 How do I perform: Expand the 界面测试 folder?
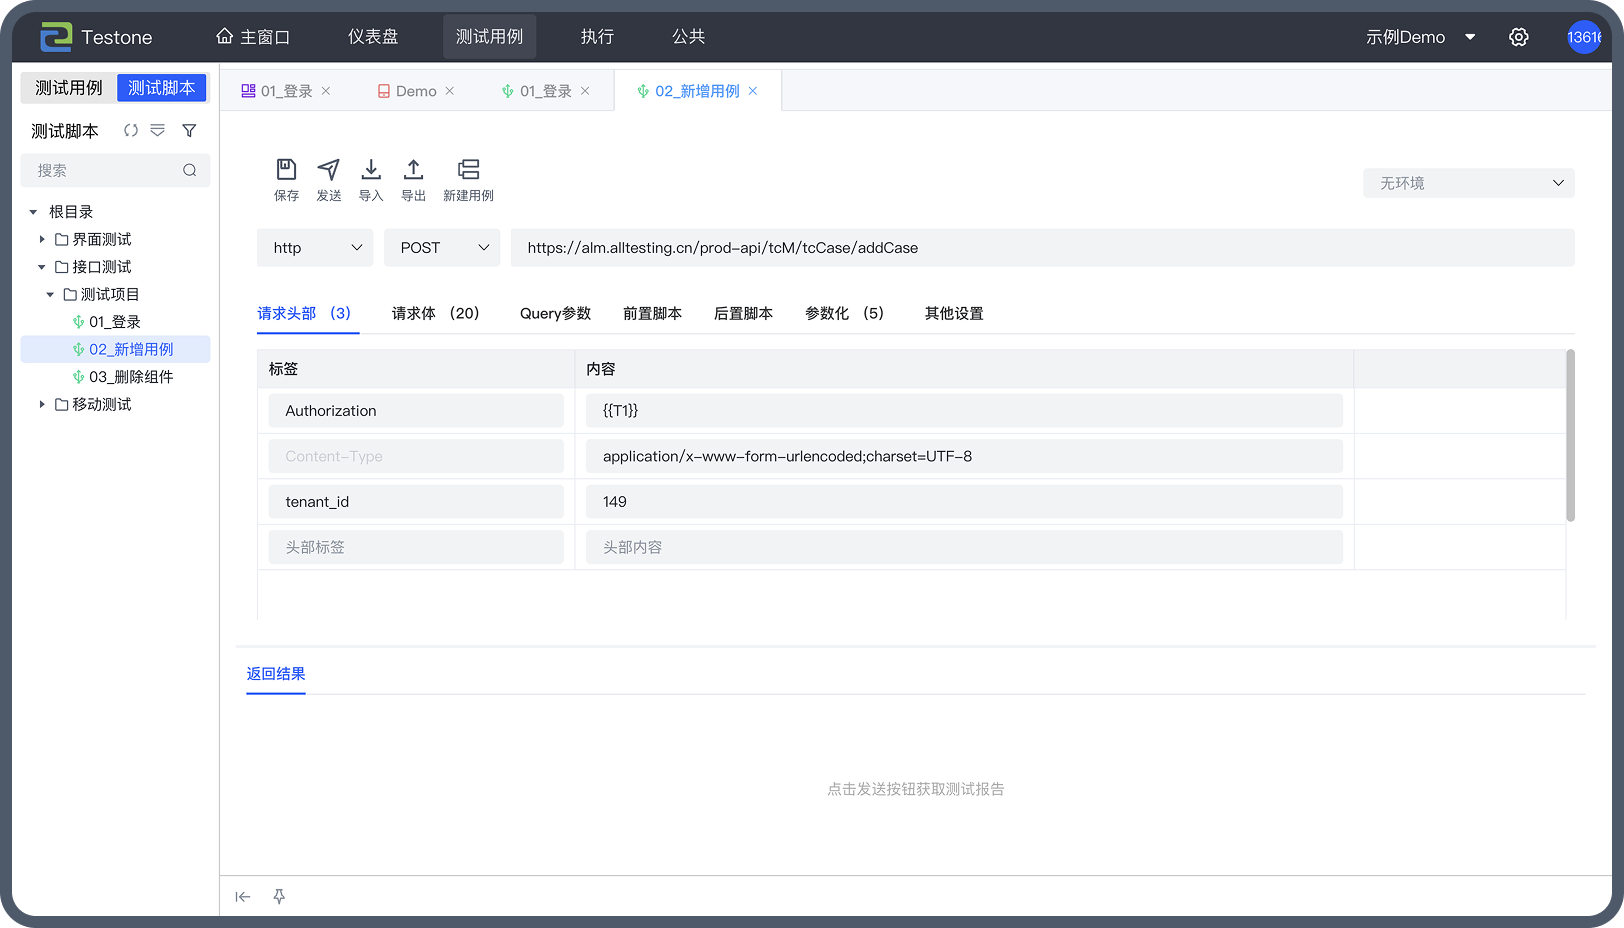(42, 239)
